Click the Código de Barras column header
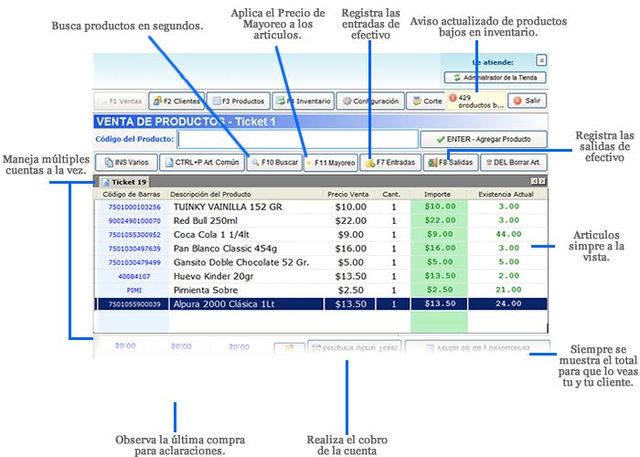Viewport: 640px width, 457px height. click(x=131, y=194)
